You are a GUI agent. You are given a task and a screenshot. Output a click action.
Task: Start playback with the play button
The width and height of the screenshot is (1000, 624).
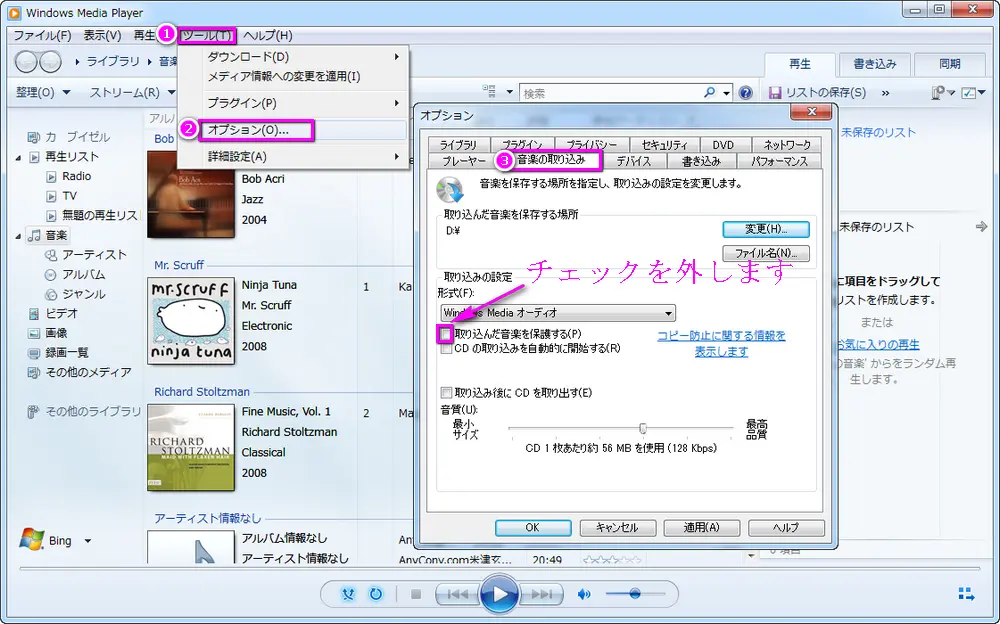499,594
